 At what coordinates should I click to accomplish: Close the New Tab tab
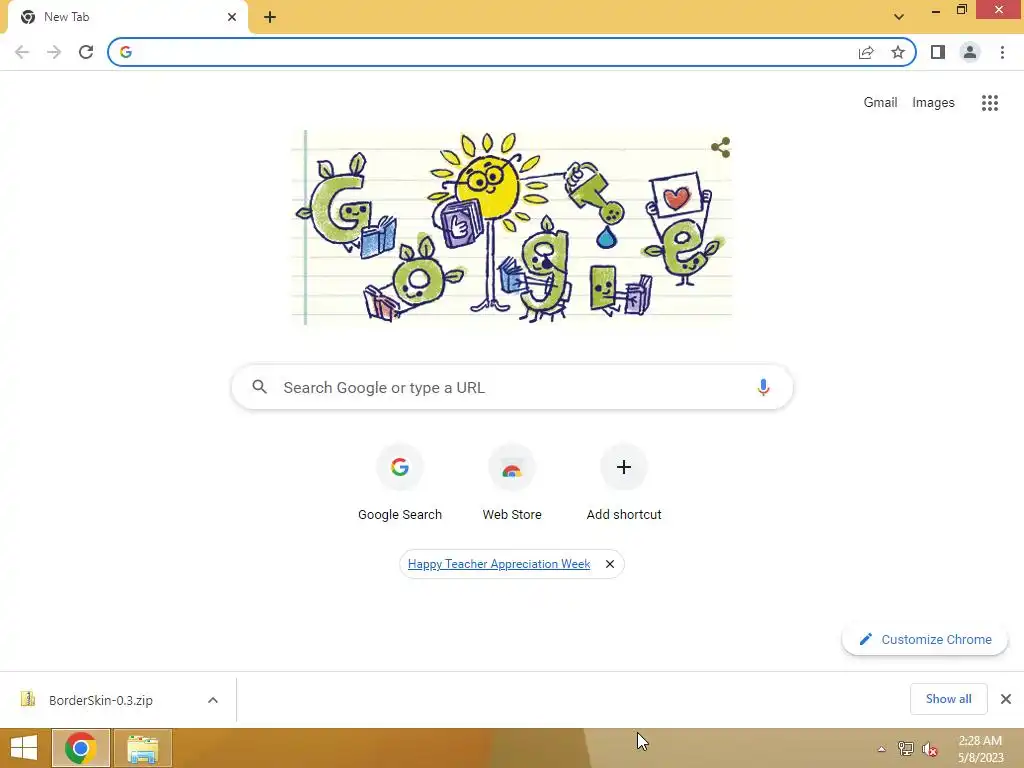[232, 17]
